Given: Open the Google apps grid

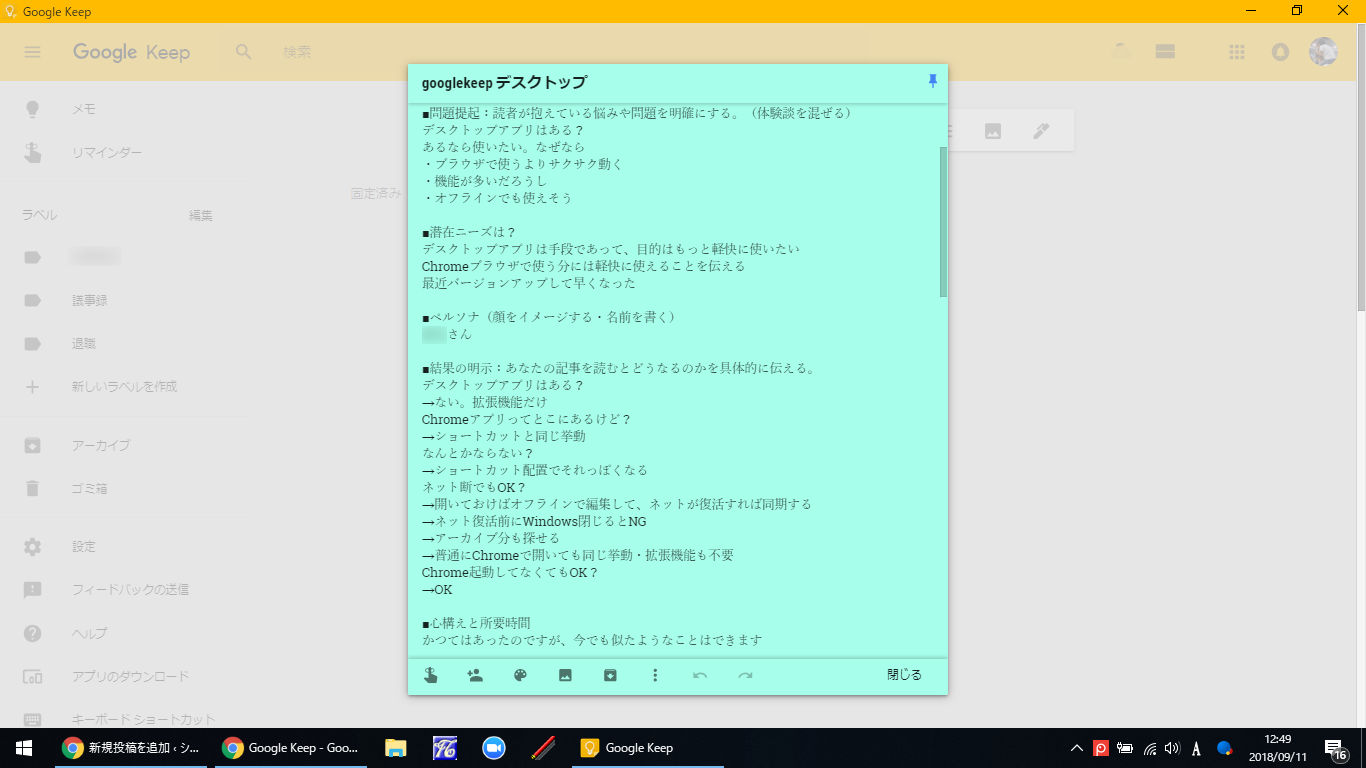Looking at the screenshot, I should click(1237, 52).
